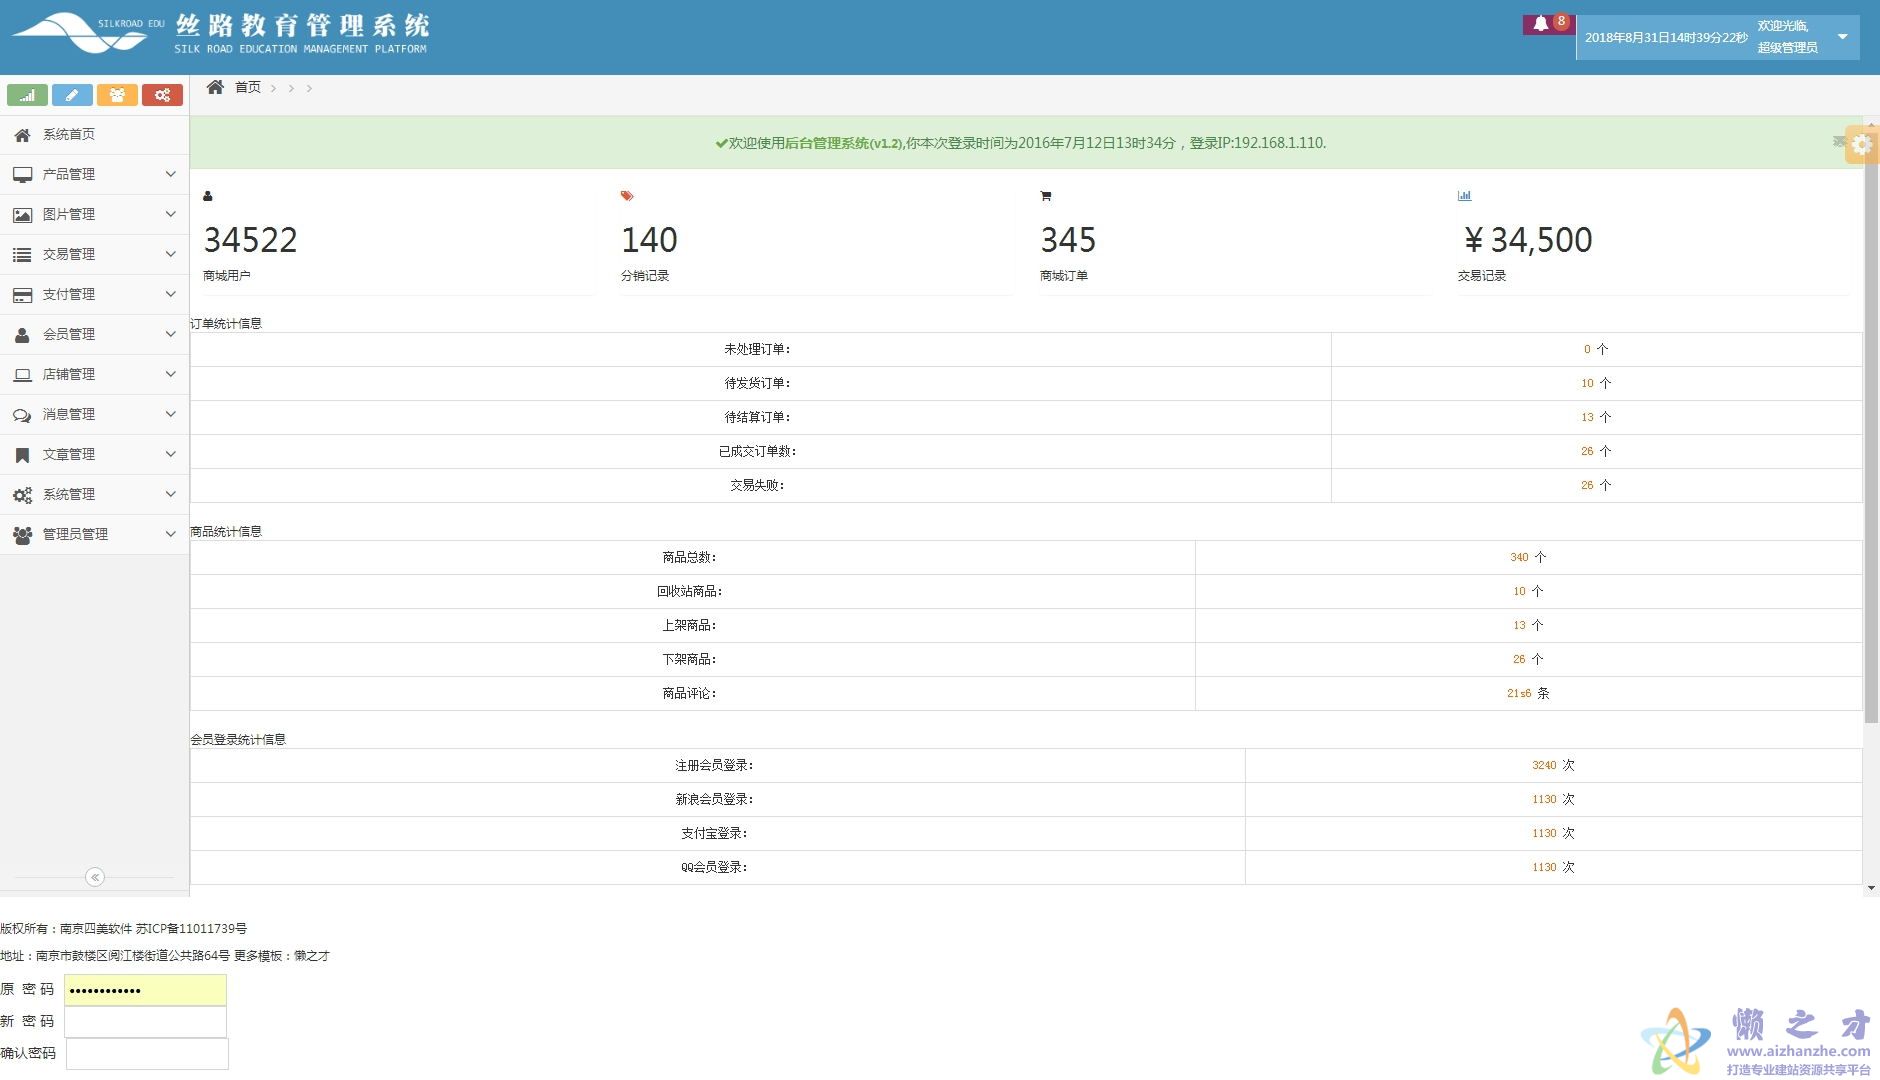The width and height of the screenshot is (1880, 1080).
Task: Expand the 会员管理 sidebar menu
Action: [x=94, y=334]
